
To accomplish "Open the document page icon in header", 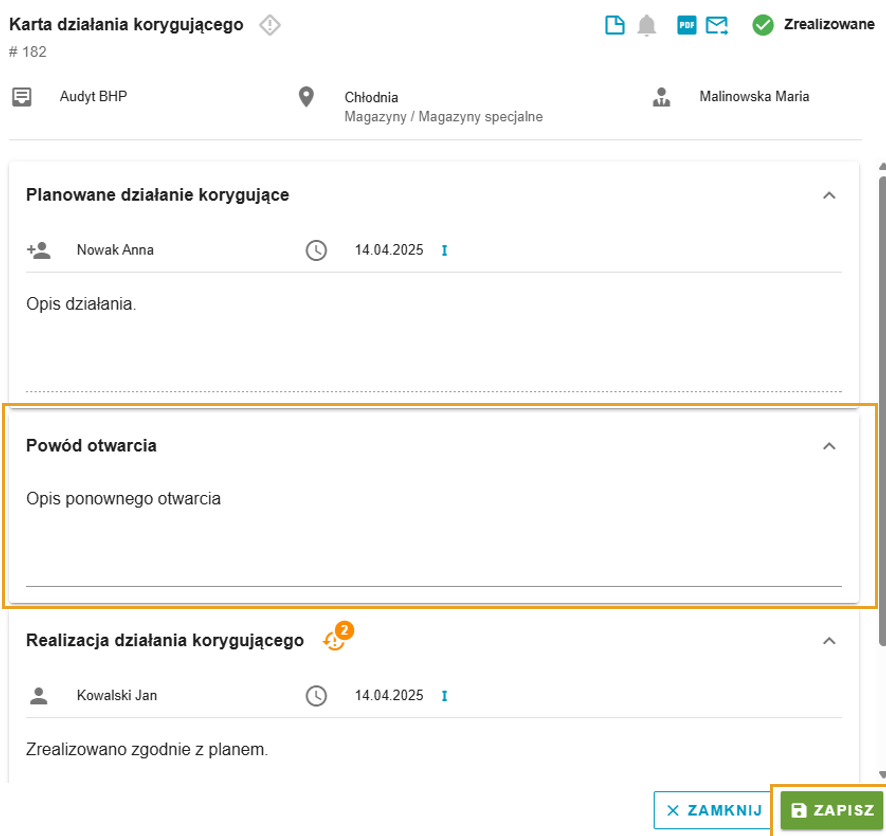I will click(615, 25).
